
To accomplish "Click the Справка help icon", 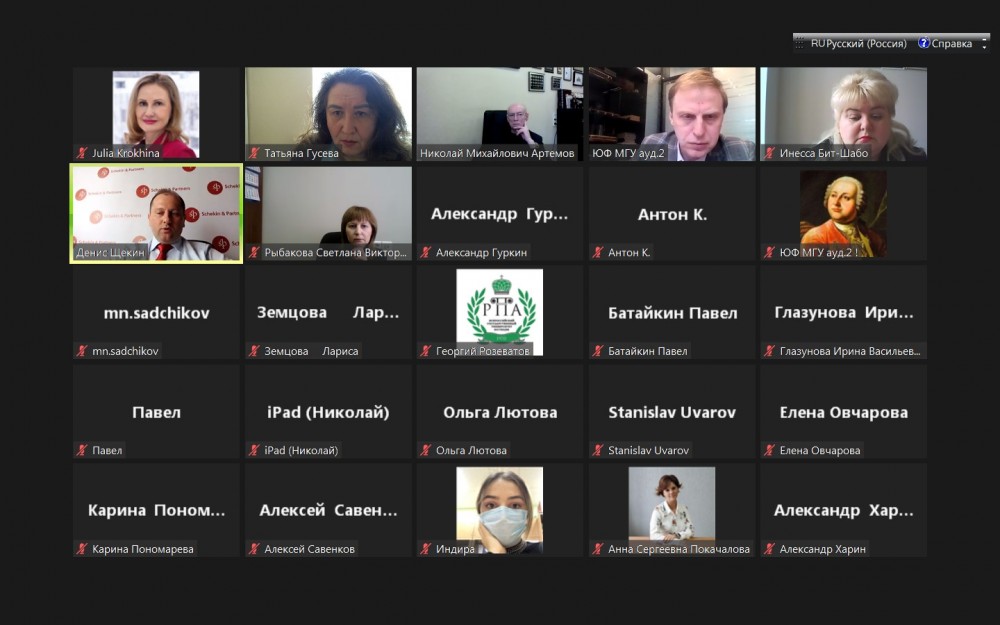I will coord(923,43).
